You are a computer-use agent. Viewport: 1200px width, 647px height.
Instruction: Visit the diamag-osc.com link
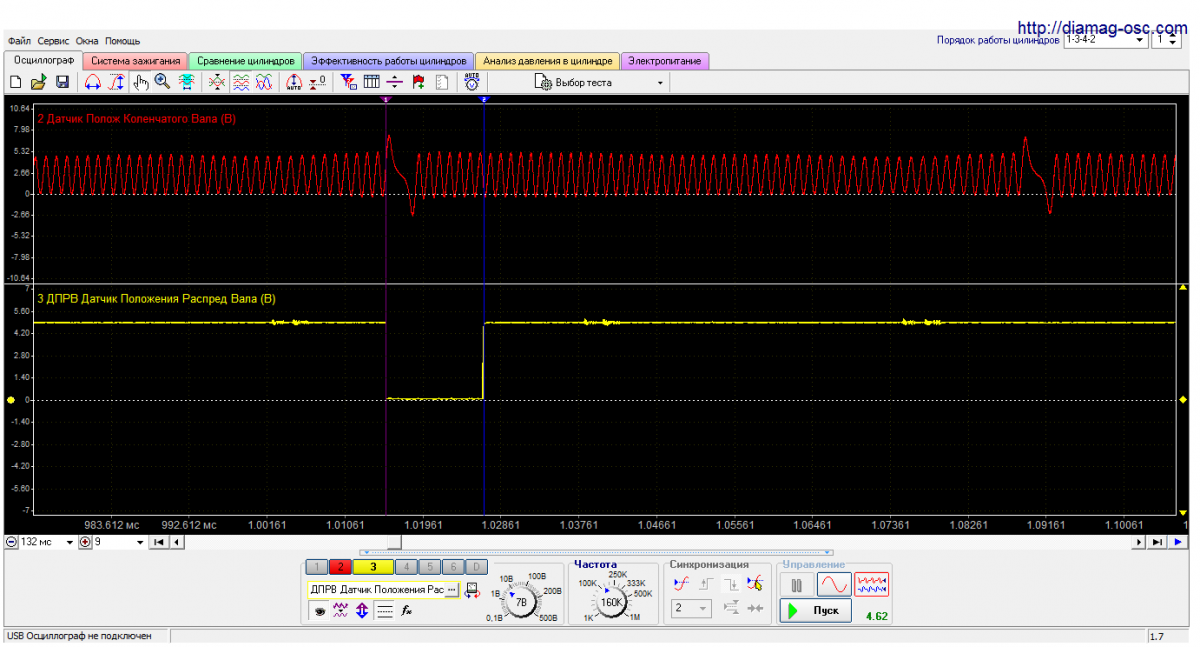coord(1103,27)
